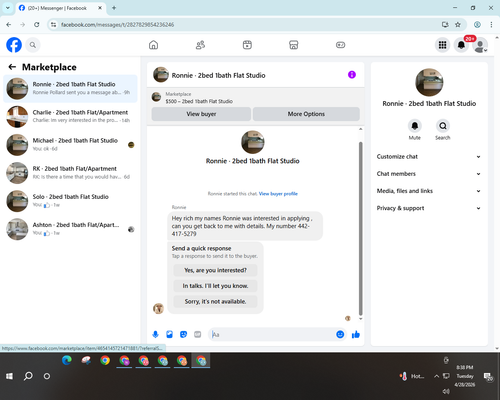Expand the Customize chat section
This screenshot has width=500, height=400.
point(429,157)
